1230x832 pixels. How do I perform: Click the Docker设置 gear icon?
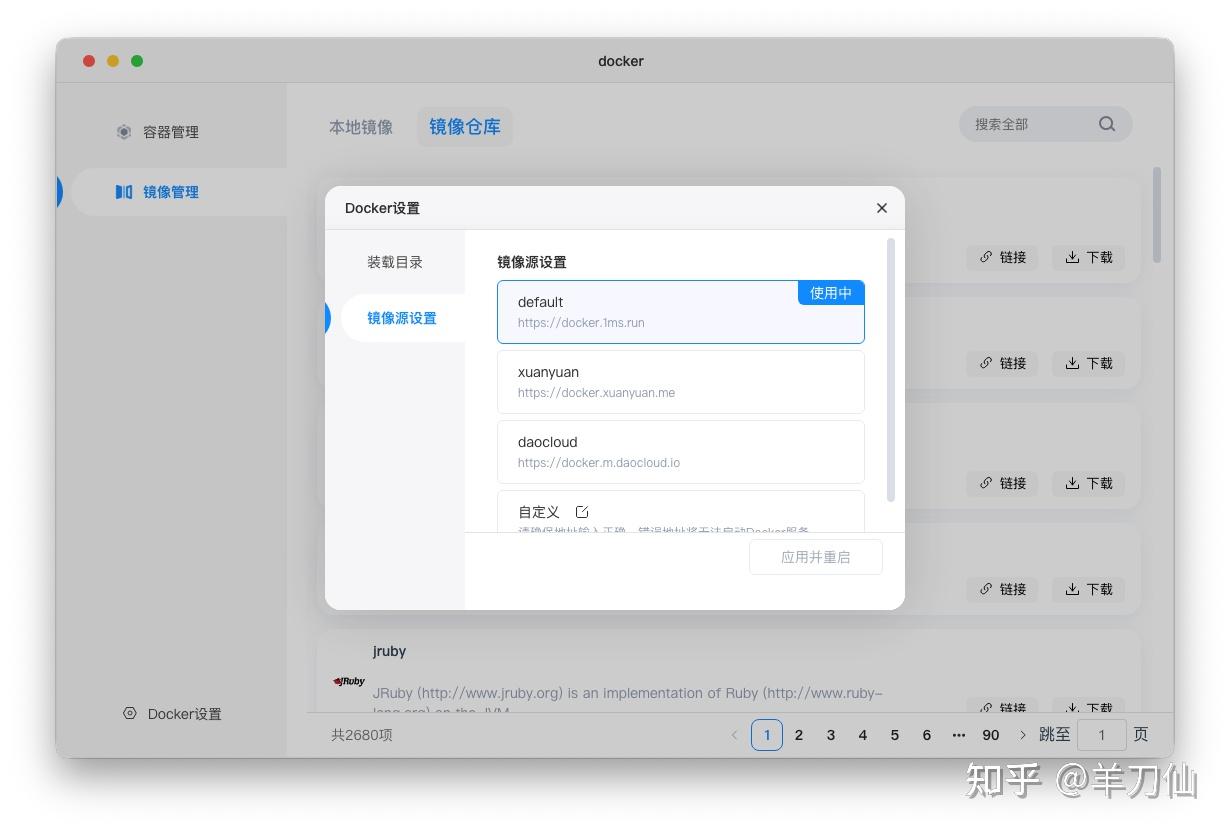pos(130,714)
